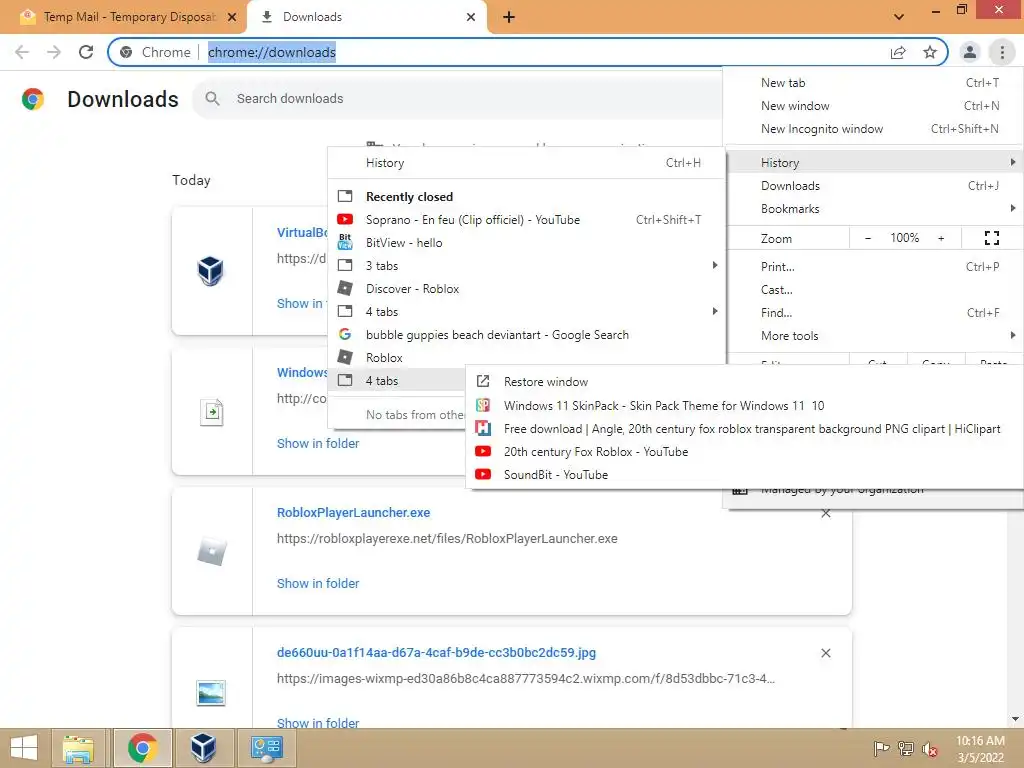Image resolution: width=1024 pixels, height=768 pixels.
Task: Bookmark this page with the star icon
Action: [929, 52]
